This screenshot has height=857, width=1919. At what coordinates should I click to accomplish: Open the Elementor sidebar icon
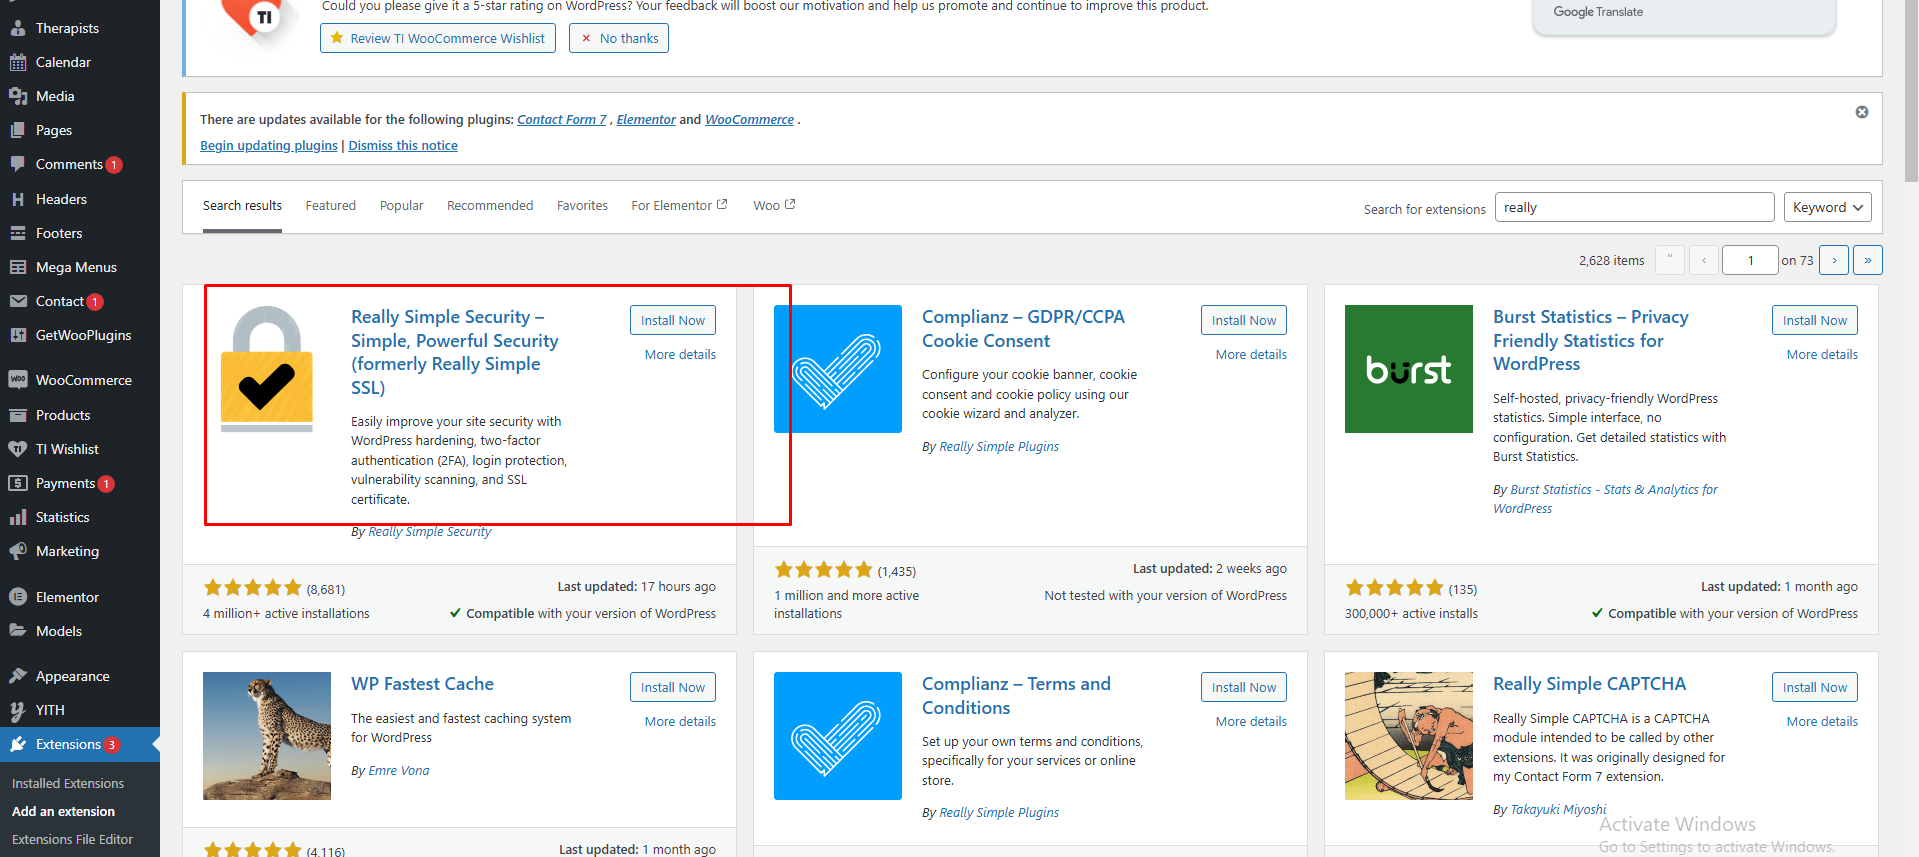tap(18, 597)
